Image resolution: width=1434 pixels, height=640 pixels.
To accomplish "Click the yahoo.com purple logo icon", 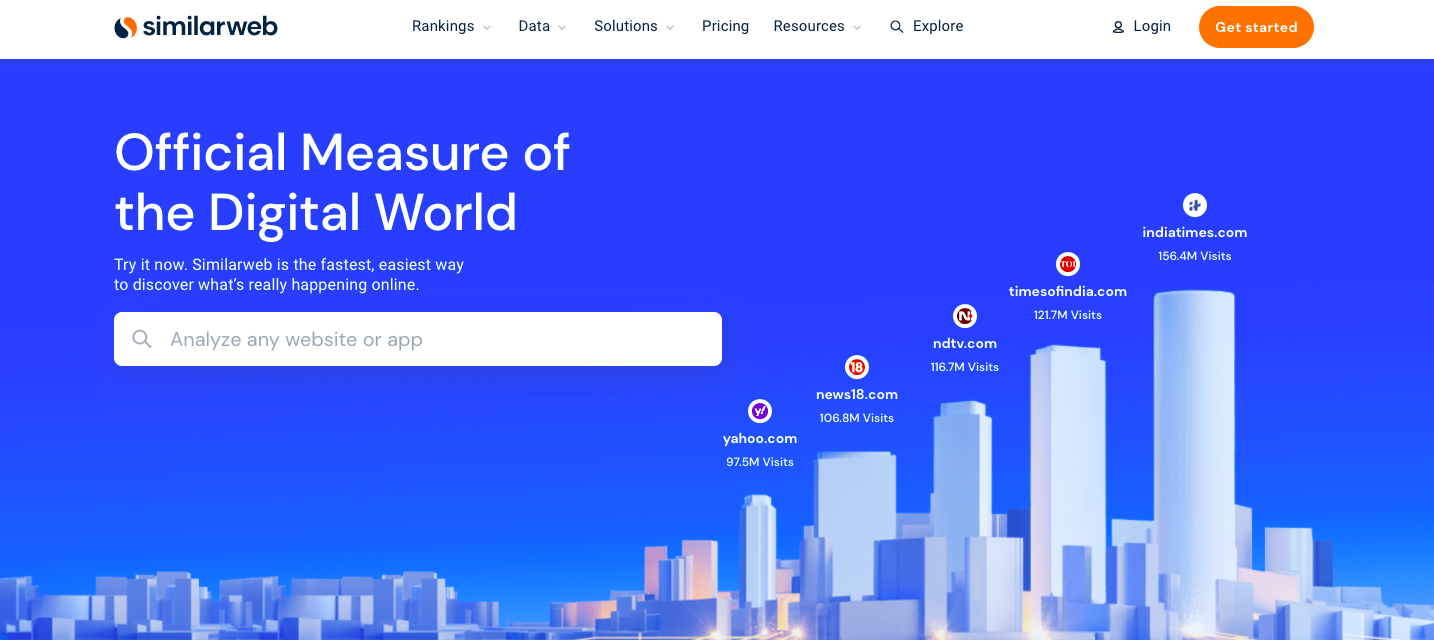I will point(760,411).
